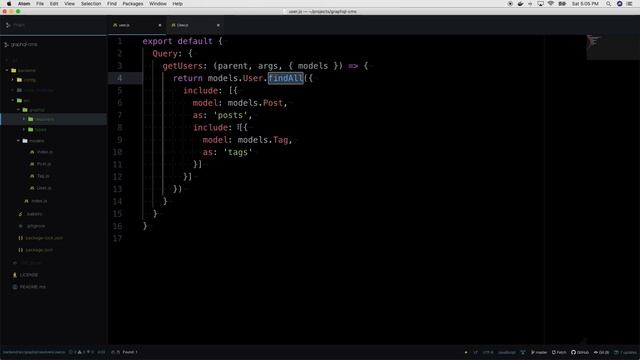Viewport: 640px width, 360px height.
Task: Click the Wi-Fi menu bar icon
Action: point(551,4)
